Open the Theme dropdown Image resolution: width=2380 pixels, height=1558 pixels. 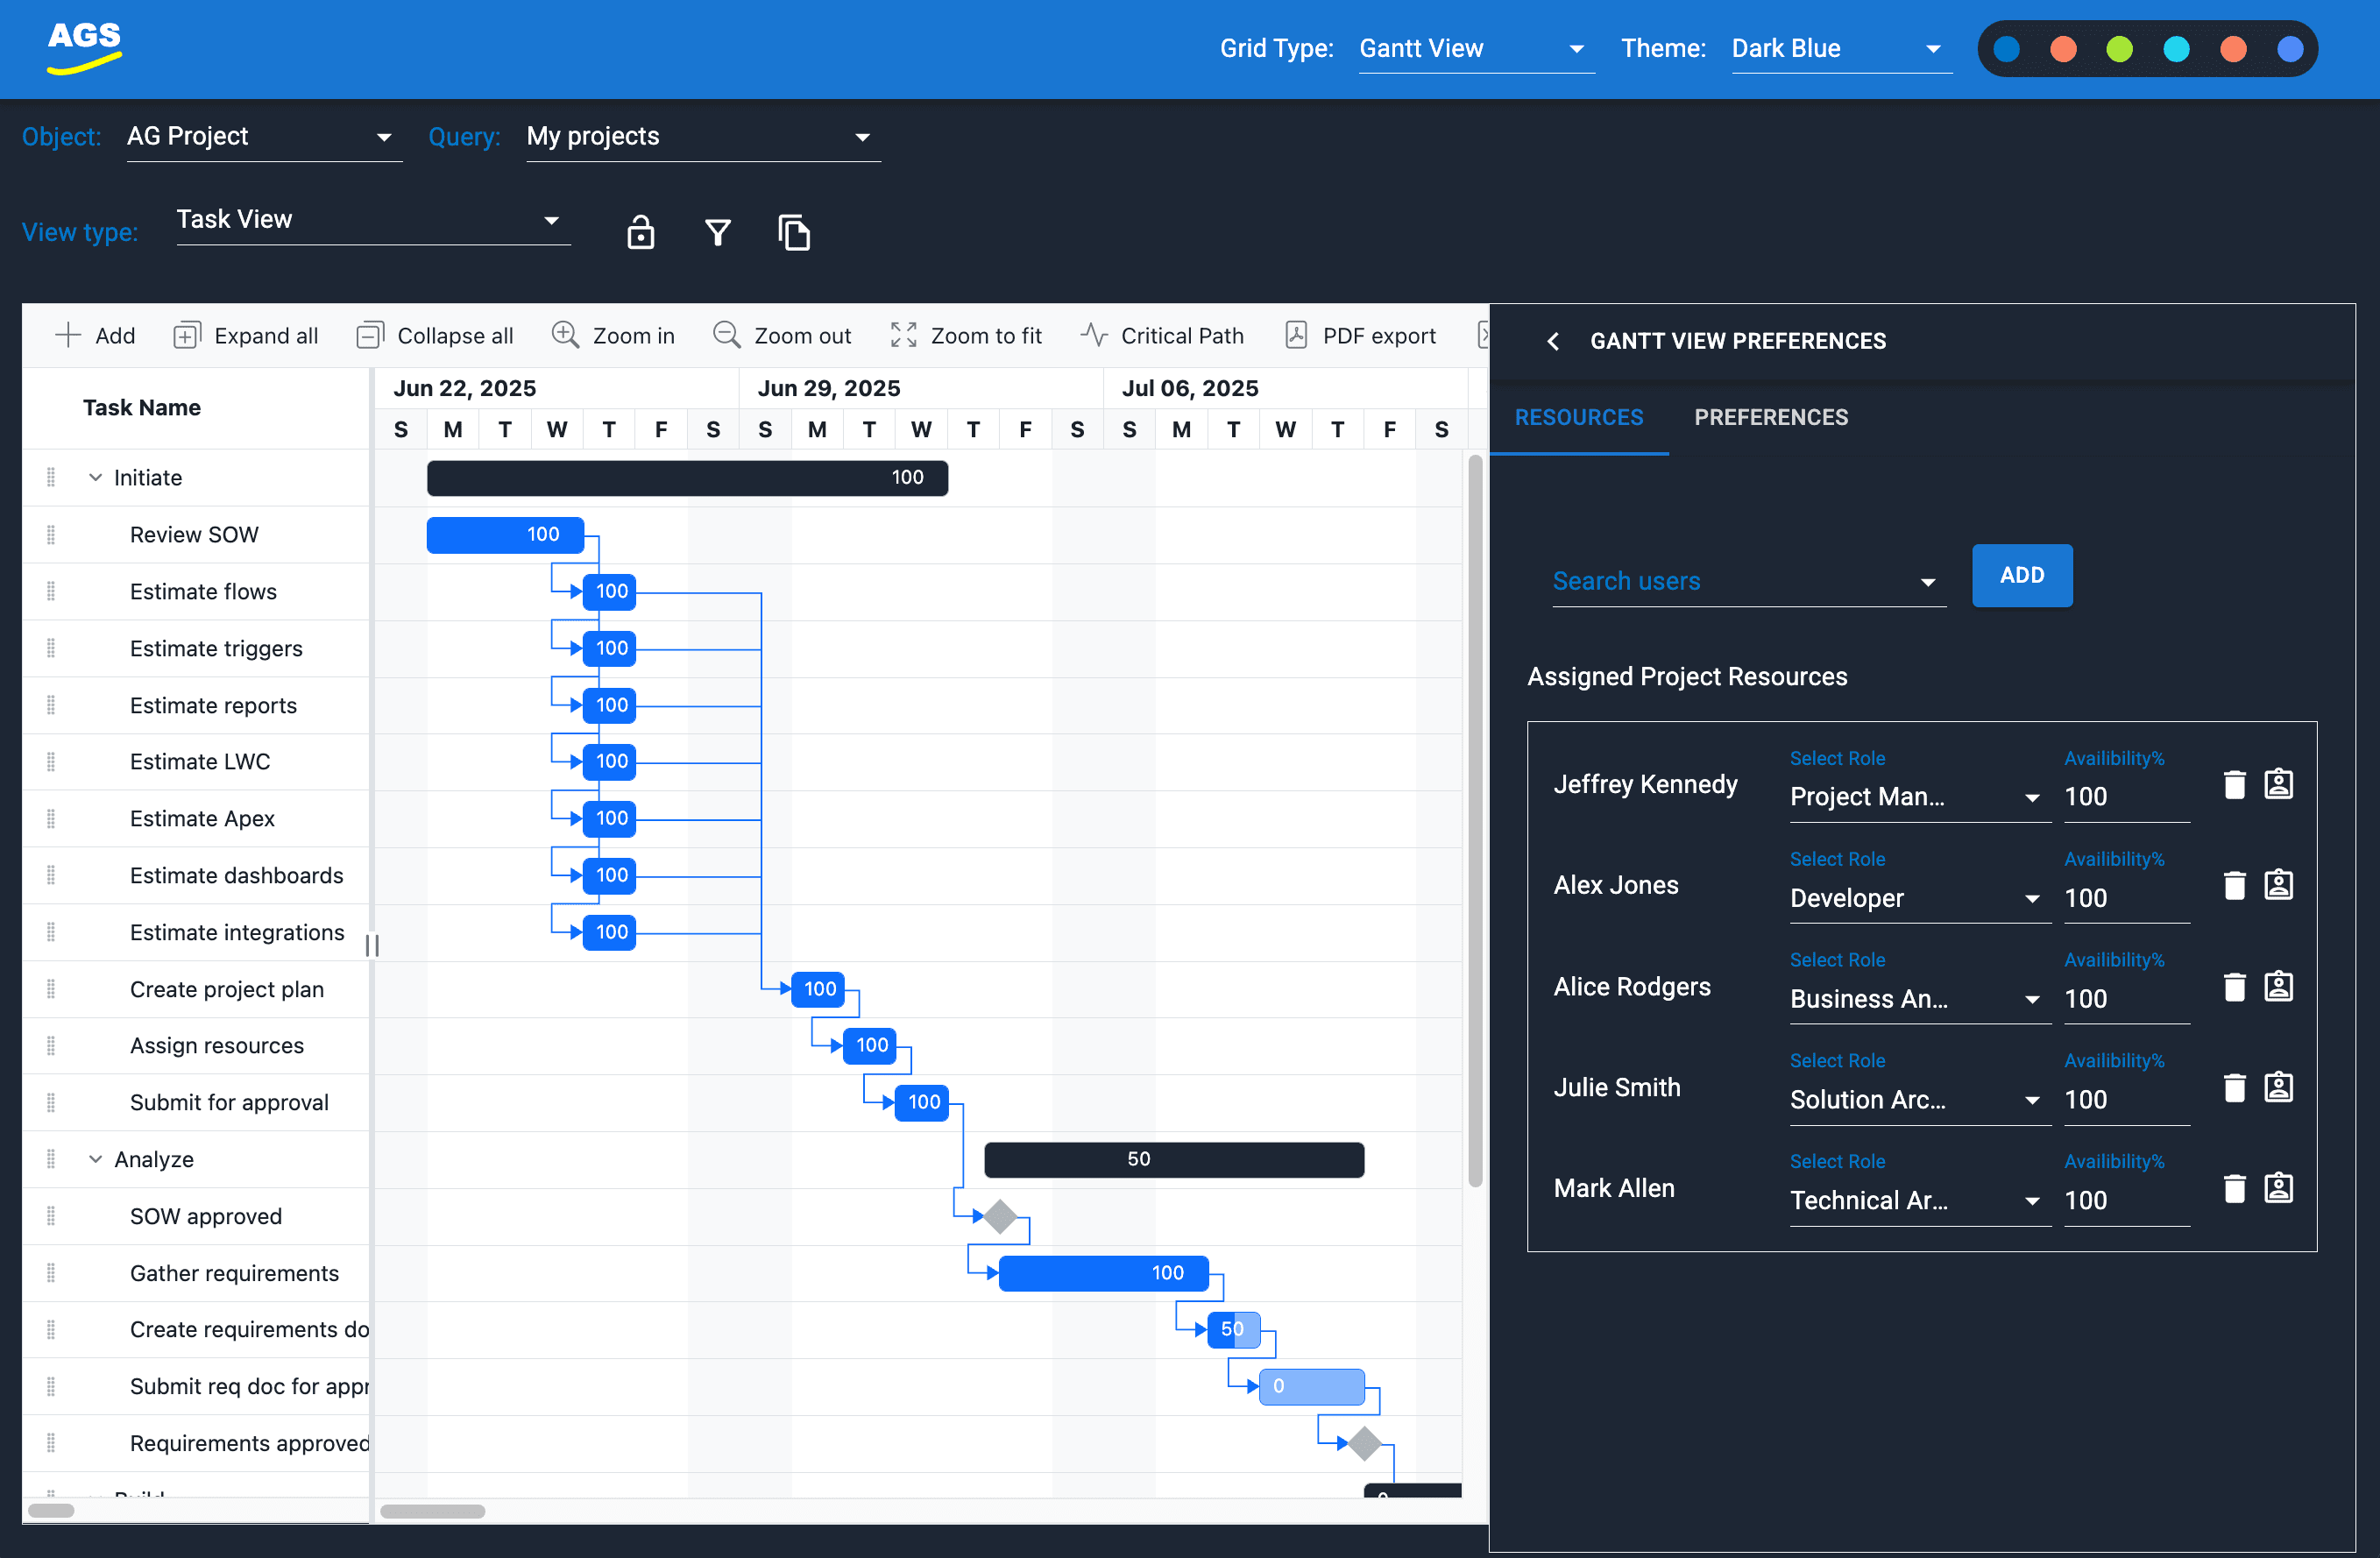click(1840, 48)
